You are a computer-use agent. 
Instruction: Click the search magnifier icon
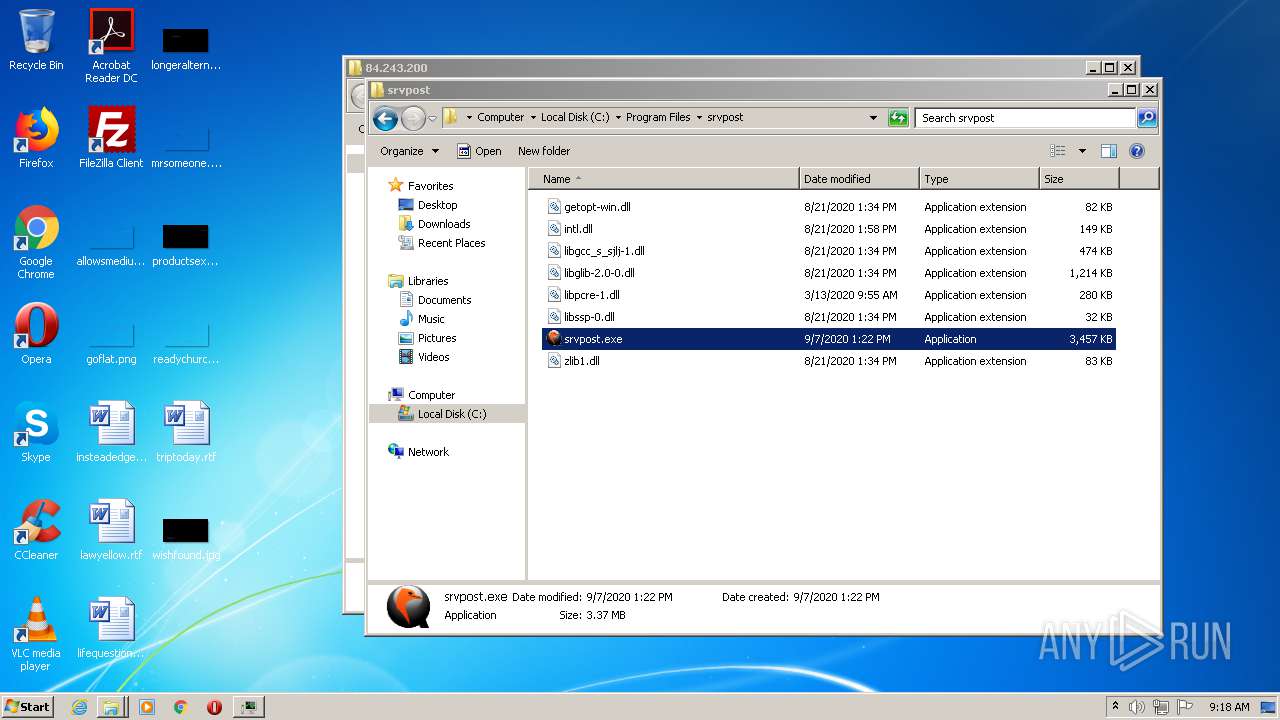click(1147, 118)
